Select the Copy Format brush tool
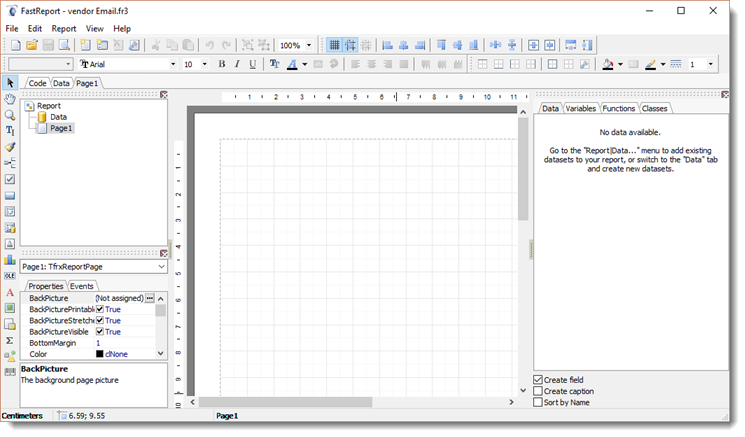This screenshot has height=437, width=745. pyautogui.click(x=10, y=147)
